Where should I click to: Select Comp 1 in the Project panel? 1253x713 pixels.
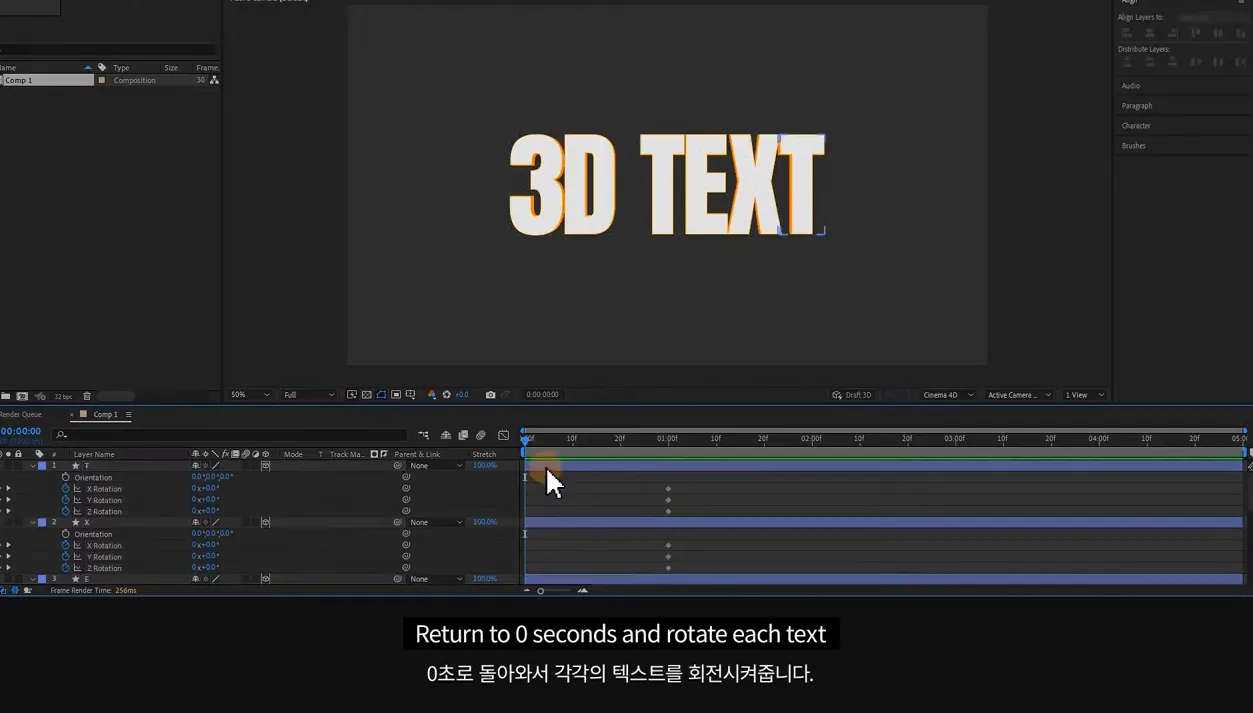tap(46, 80)
